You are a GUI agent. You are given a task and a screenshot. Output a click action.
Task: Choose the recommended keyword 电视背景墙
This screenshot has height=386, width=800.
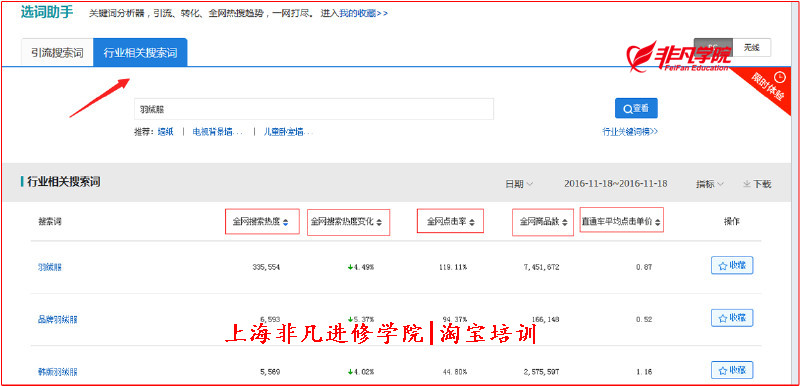click(217, 132)
